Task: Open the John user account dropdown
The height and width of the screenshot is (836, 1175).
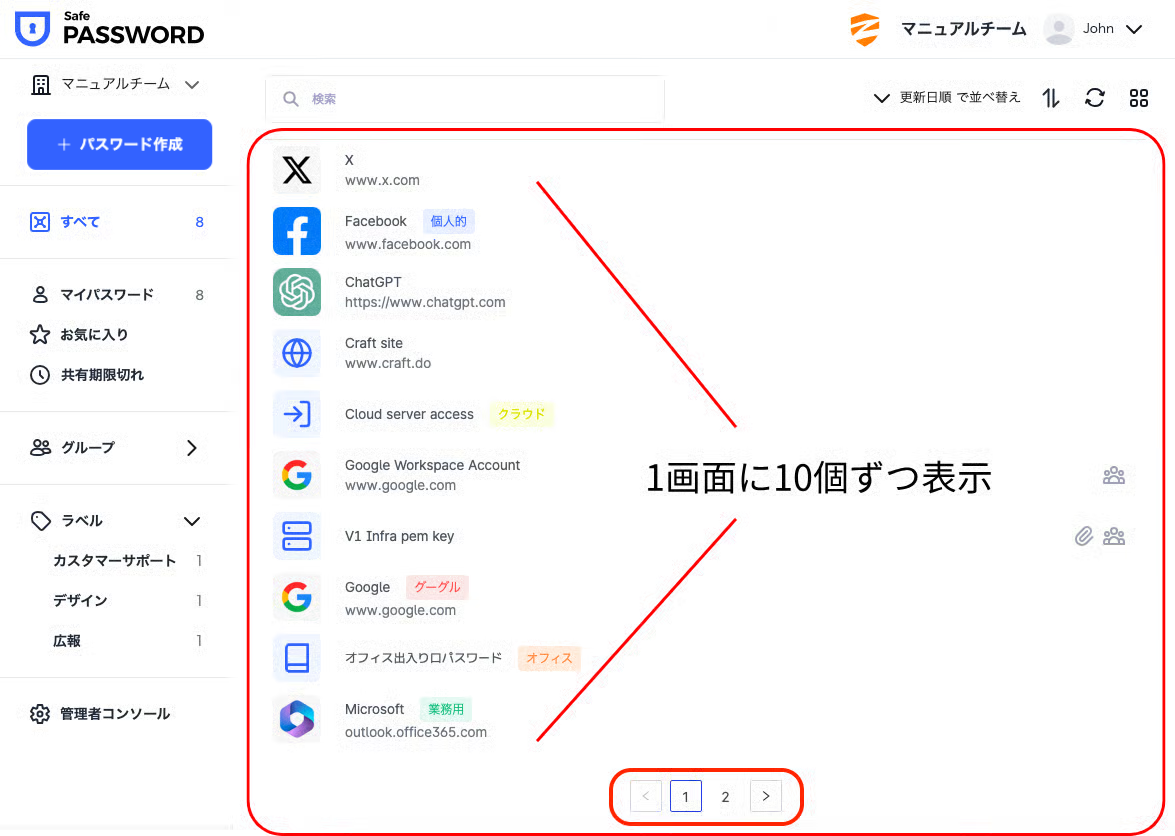Action: point(1094,29)
